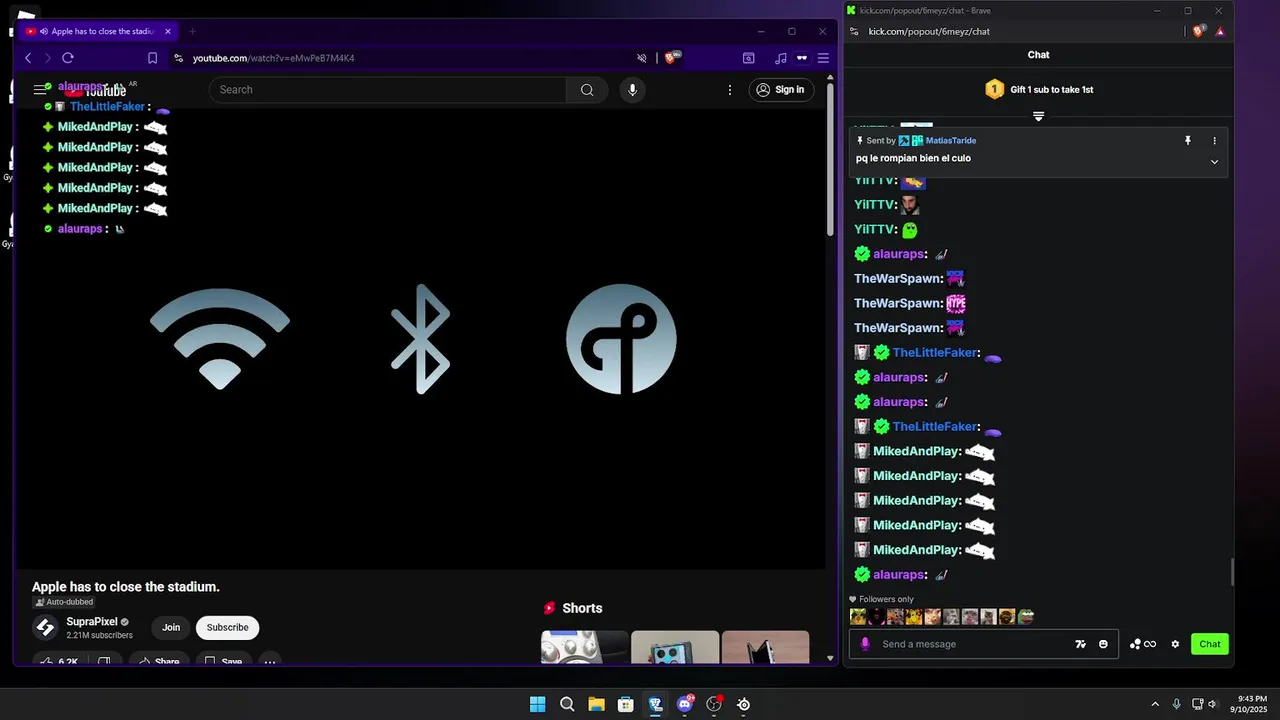1280x720 pixels.
Task: Open the emoji picker in chat box
Action: pos(1103,644)
